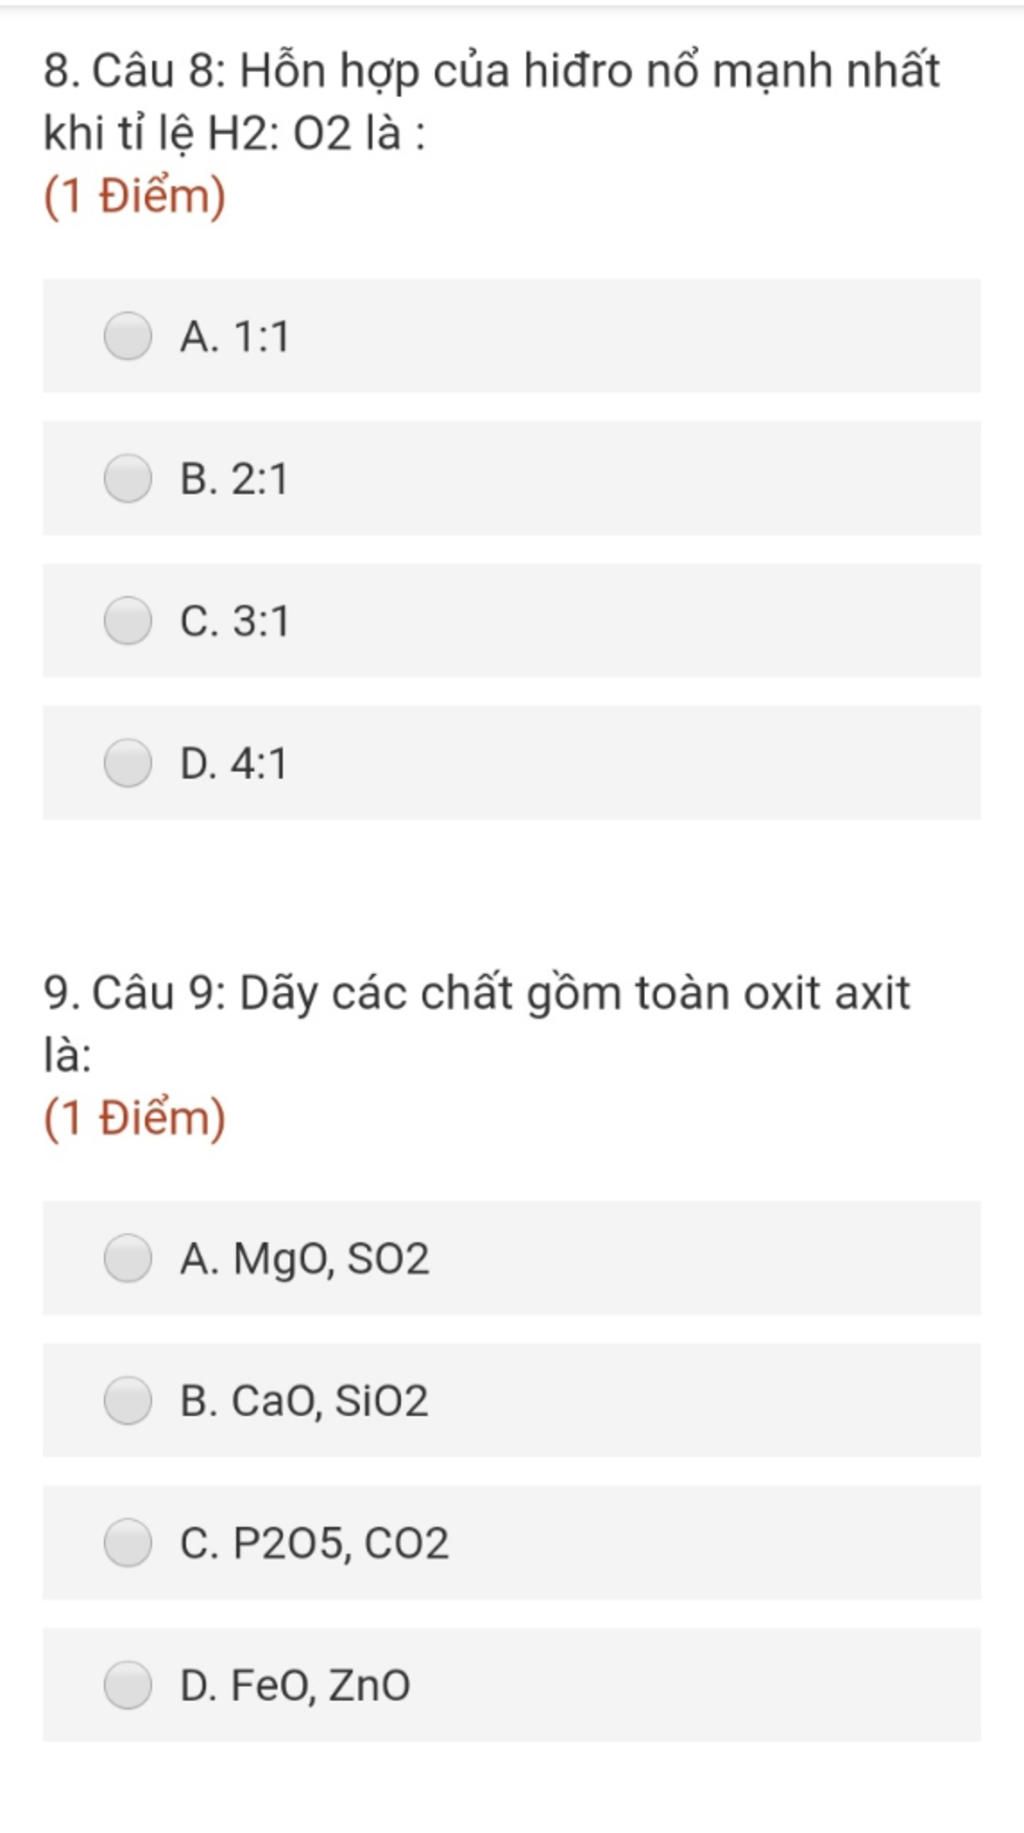Viewport: 1024px width, 1833px height.
Task: Click the Câu 8 question title text
Action: pos(491,102)
